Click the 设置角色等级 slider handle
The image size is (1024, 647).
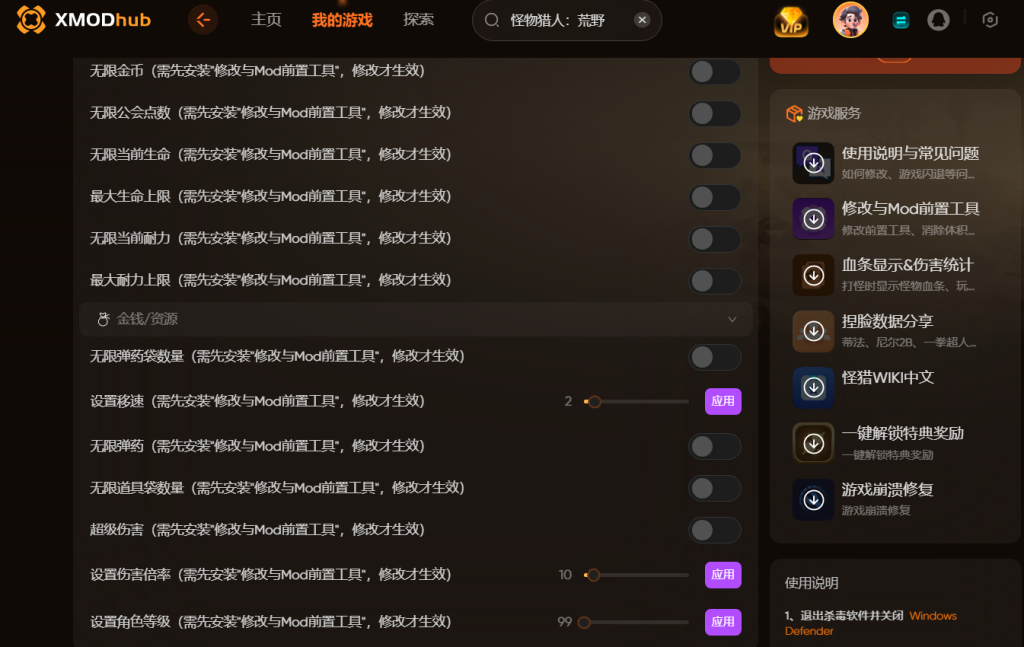click(584, 622)
